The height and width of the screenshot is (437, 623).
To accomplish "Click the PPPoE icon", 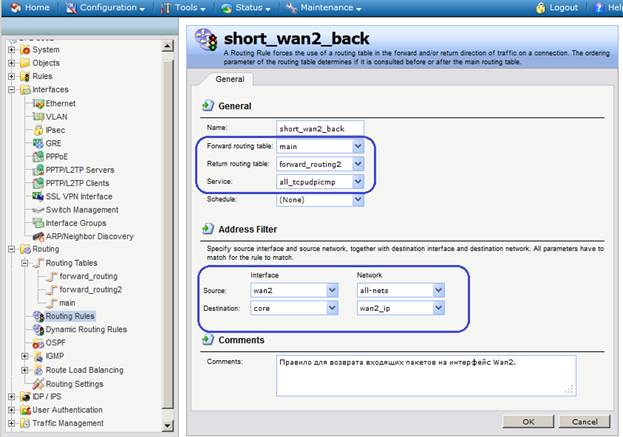I will (x=38, y=157).
